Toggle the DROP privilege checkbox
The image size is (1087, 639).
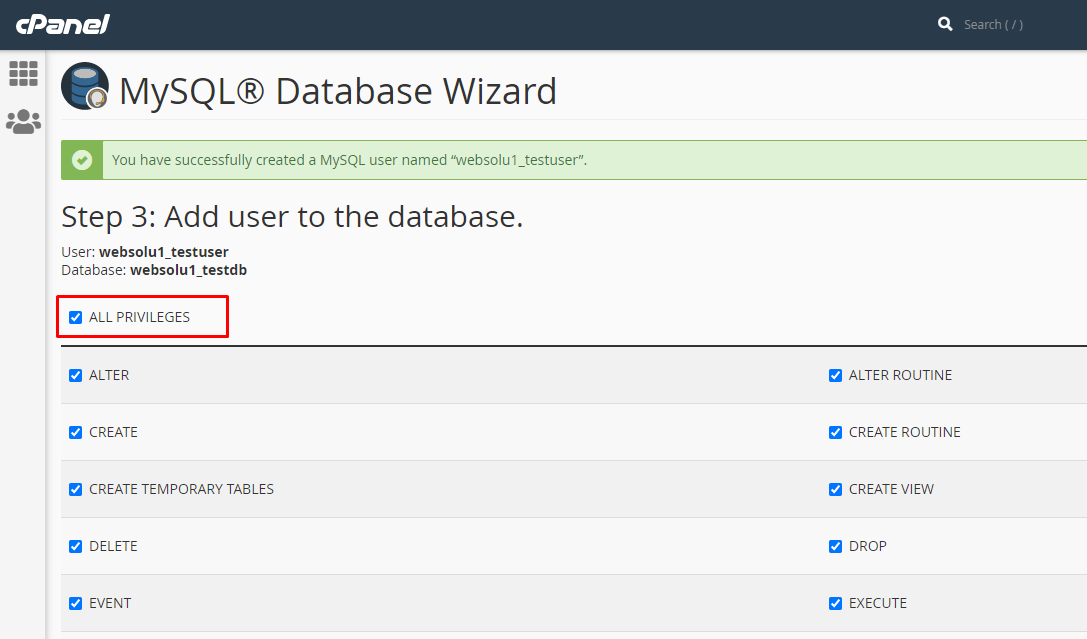835,546
